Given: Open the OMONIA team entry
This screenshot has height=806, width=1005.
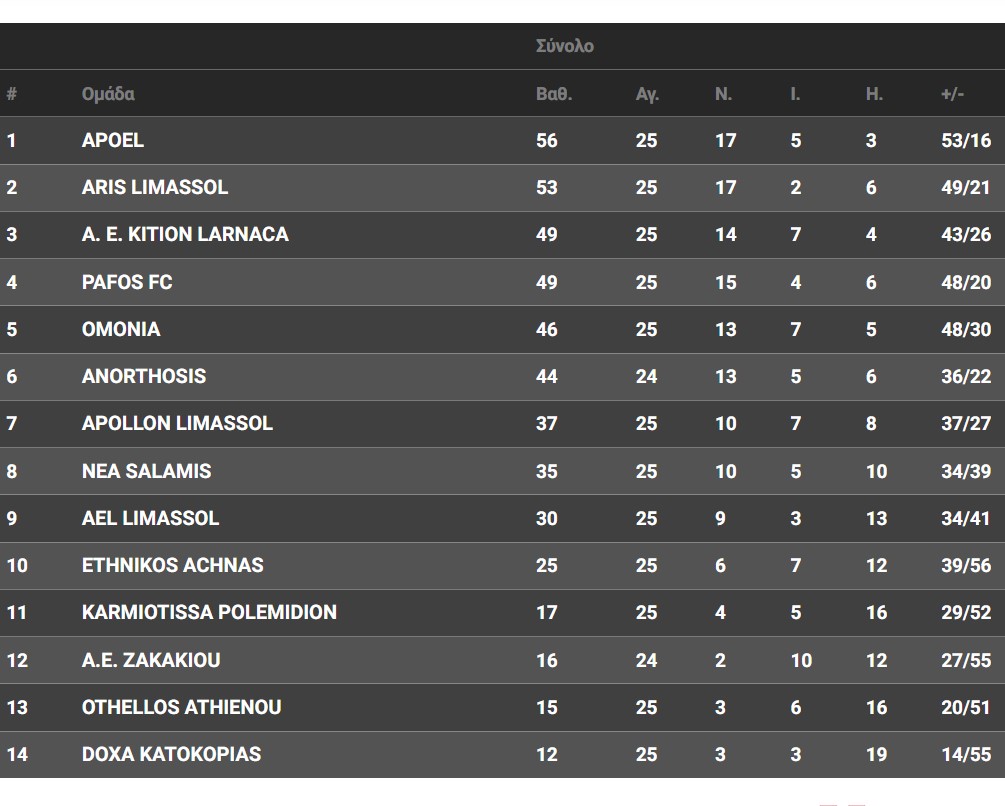Looking at the screenshot, I should point(121,329).
